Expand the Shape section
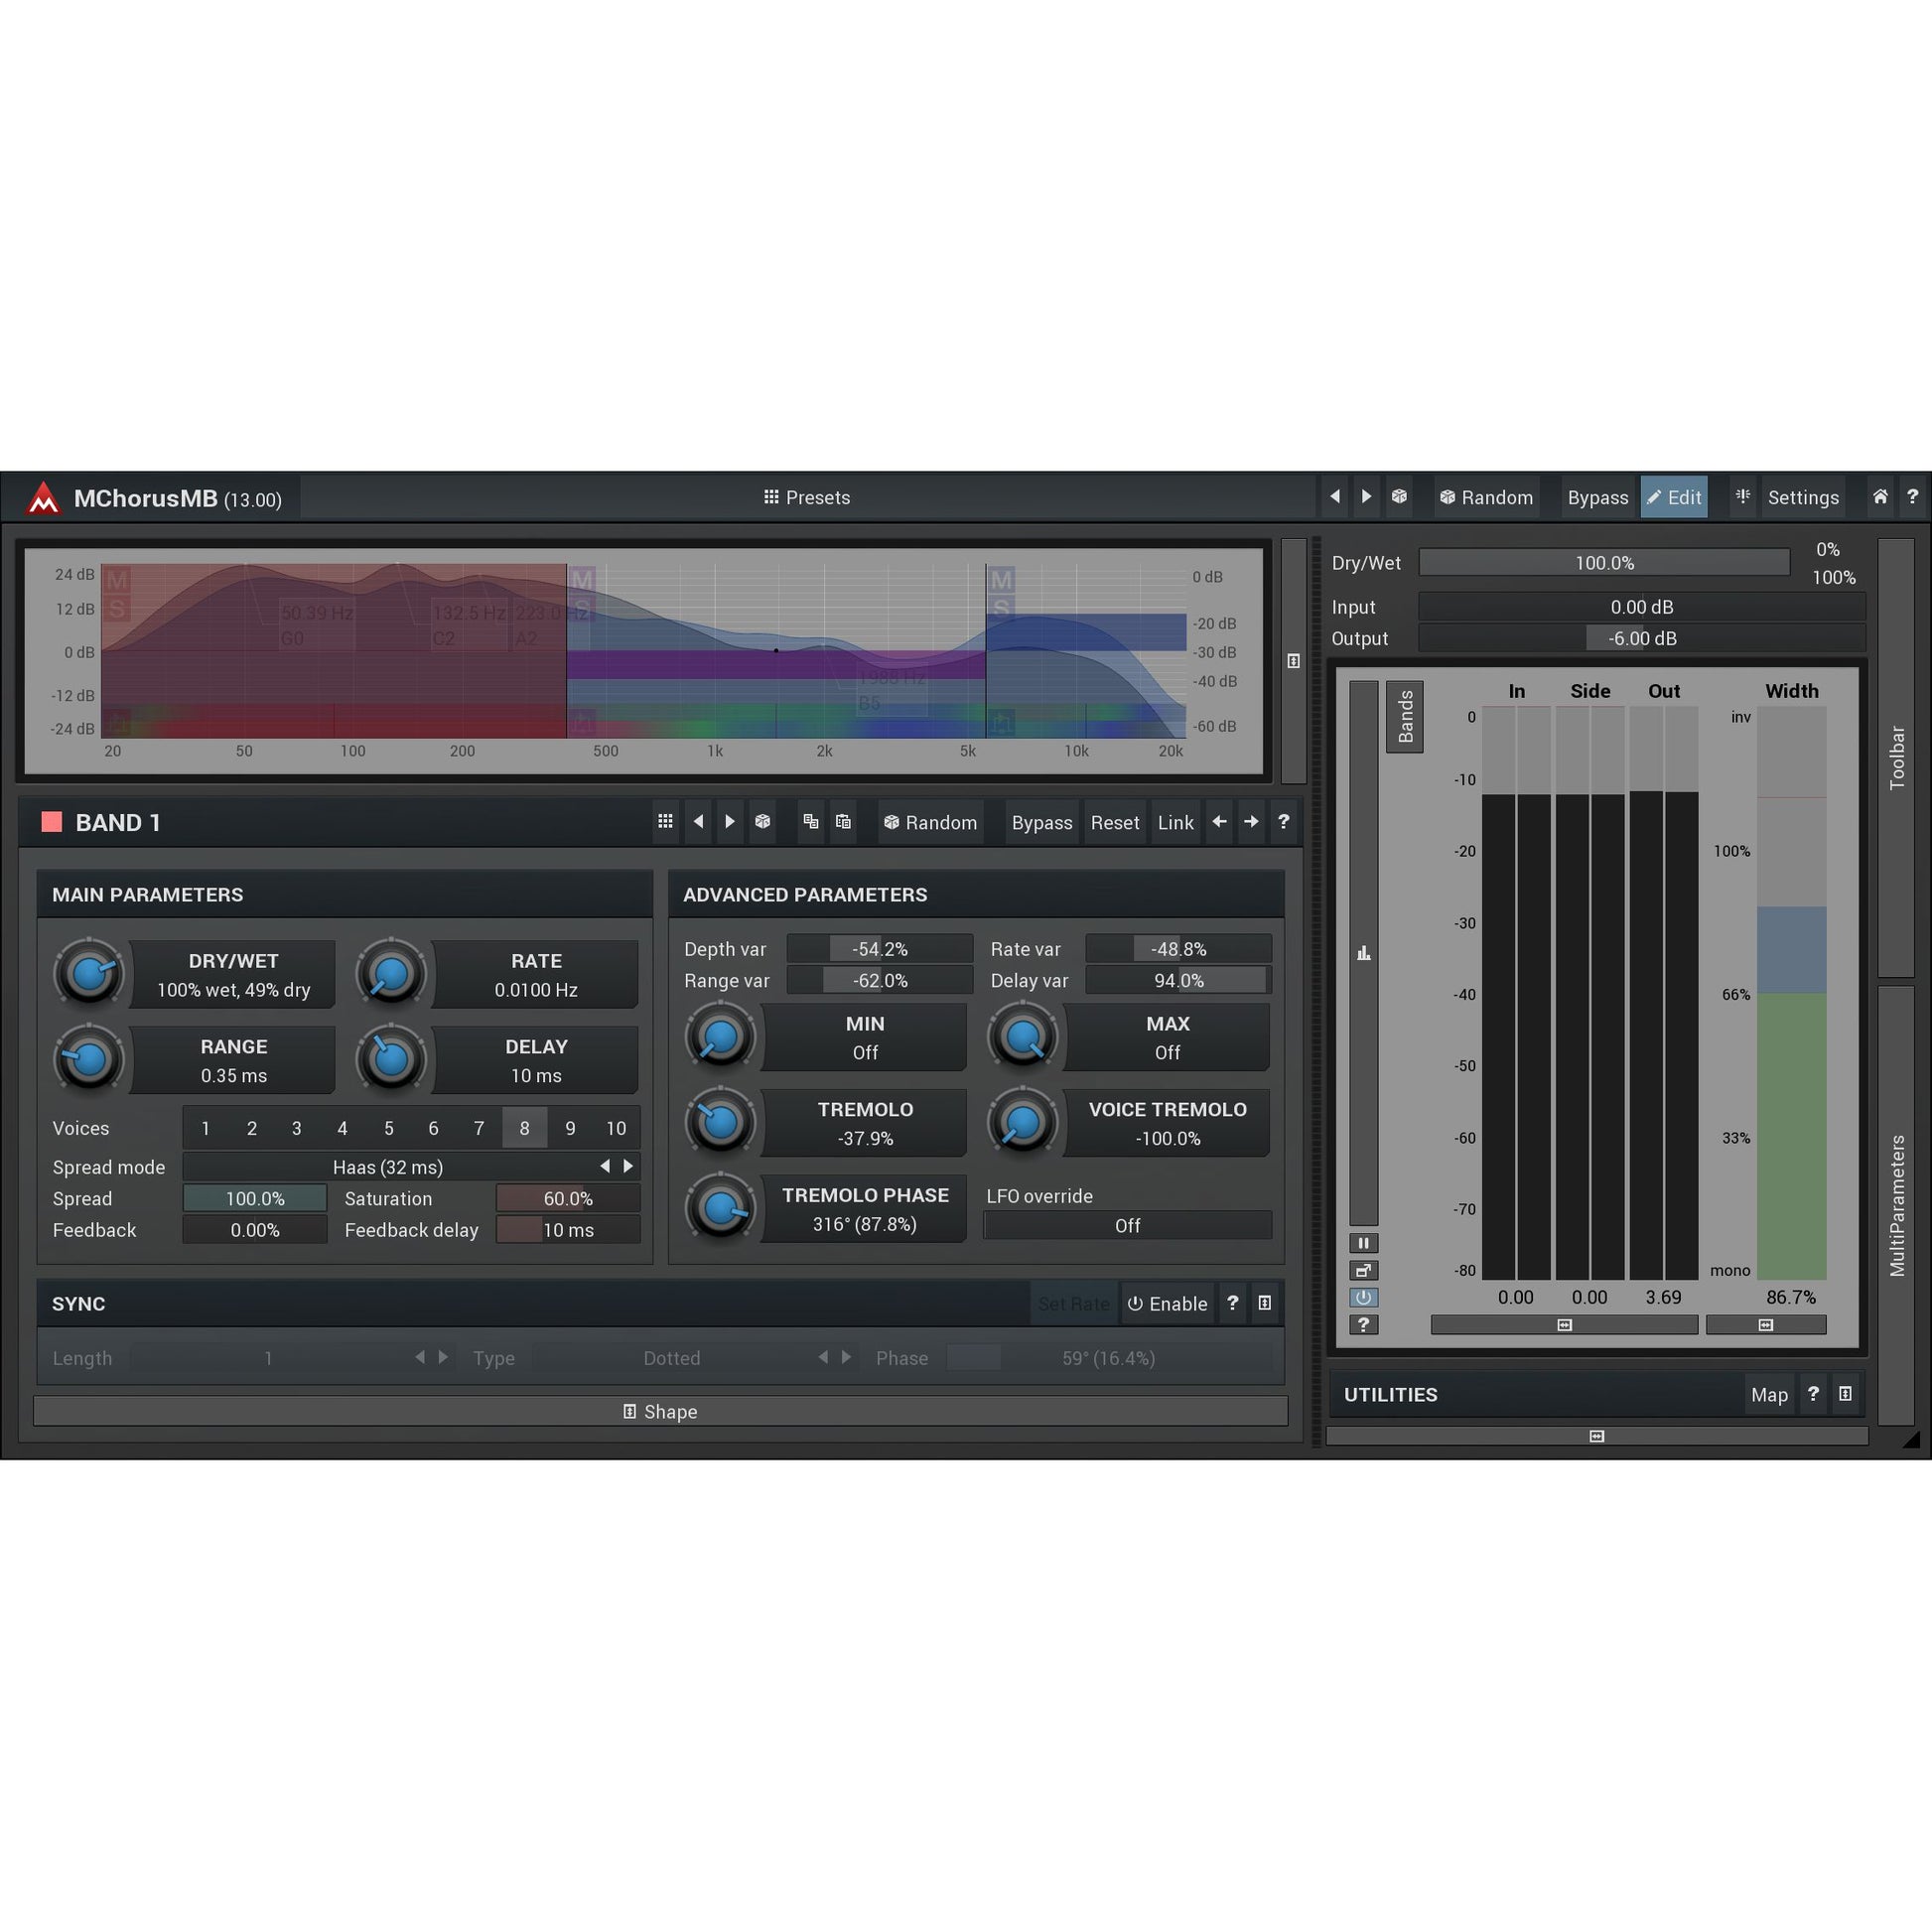Screen dimensions: 1932x1932 coord(660,1411)
